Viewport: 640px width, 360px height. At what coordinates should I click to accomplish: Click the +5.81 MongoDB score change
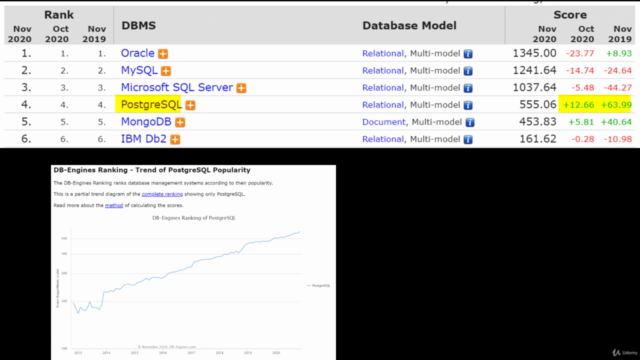tap(581, 122)
